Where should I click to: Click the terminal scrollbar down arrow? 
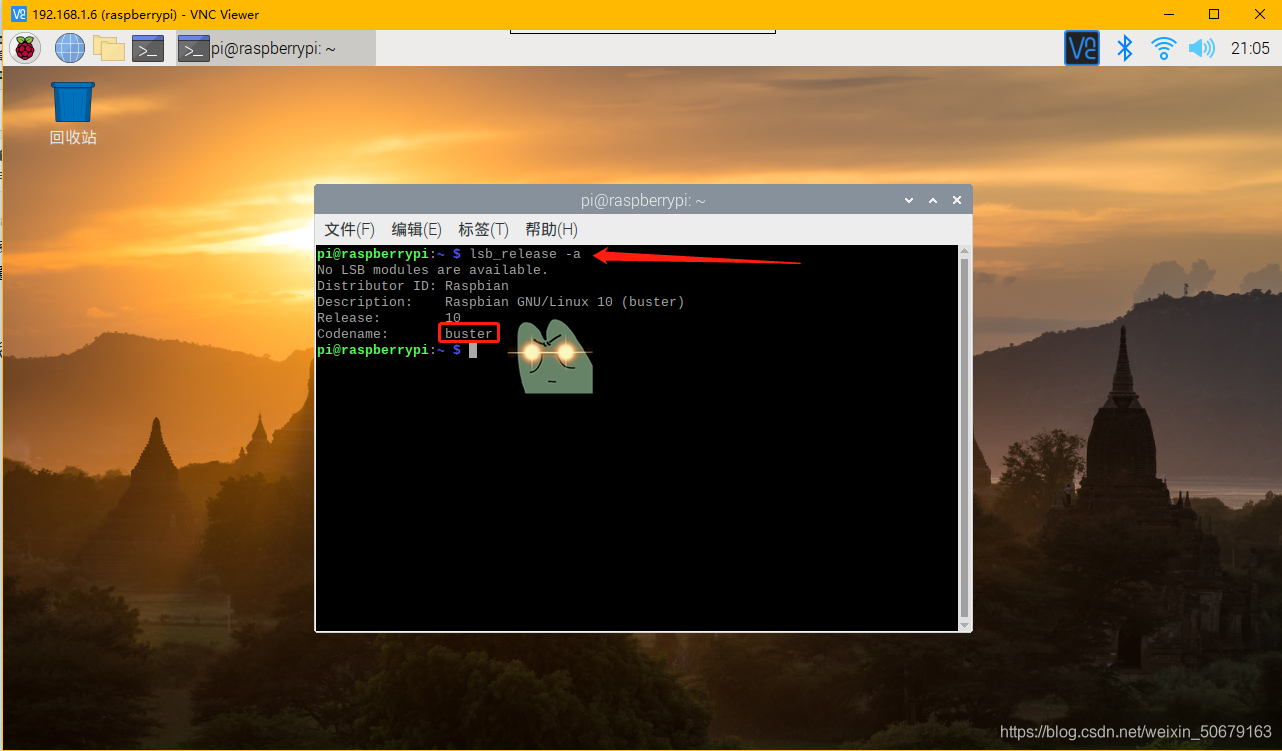(964, 624)
